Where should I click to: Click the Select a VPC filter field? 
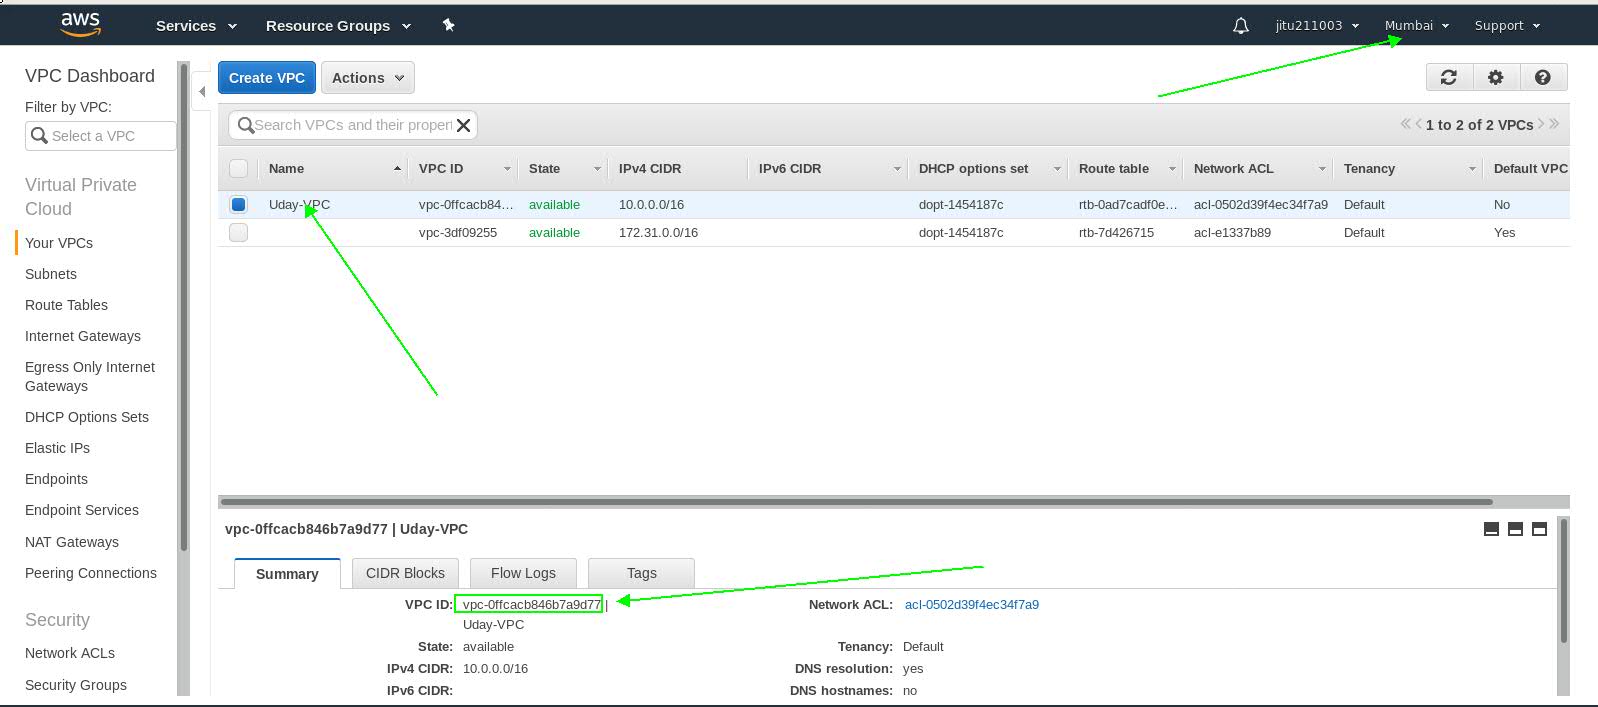click(x=100, y=136)
